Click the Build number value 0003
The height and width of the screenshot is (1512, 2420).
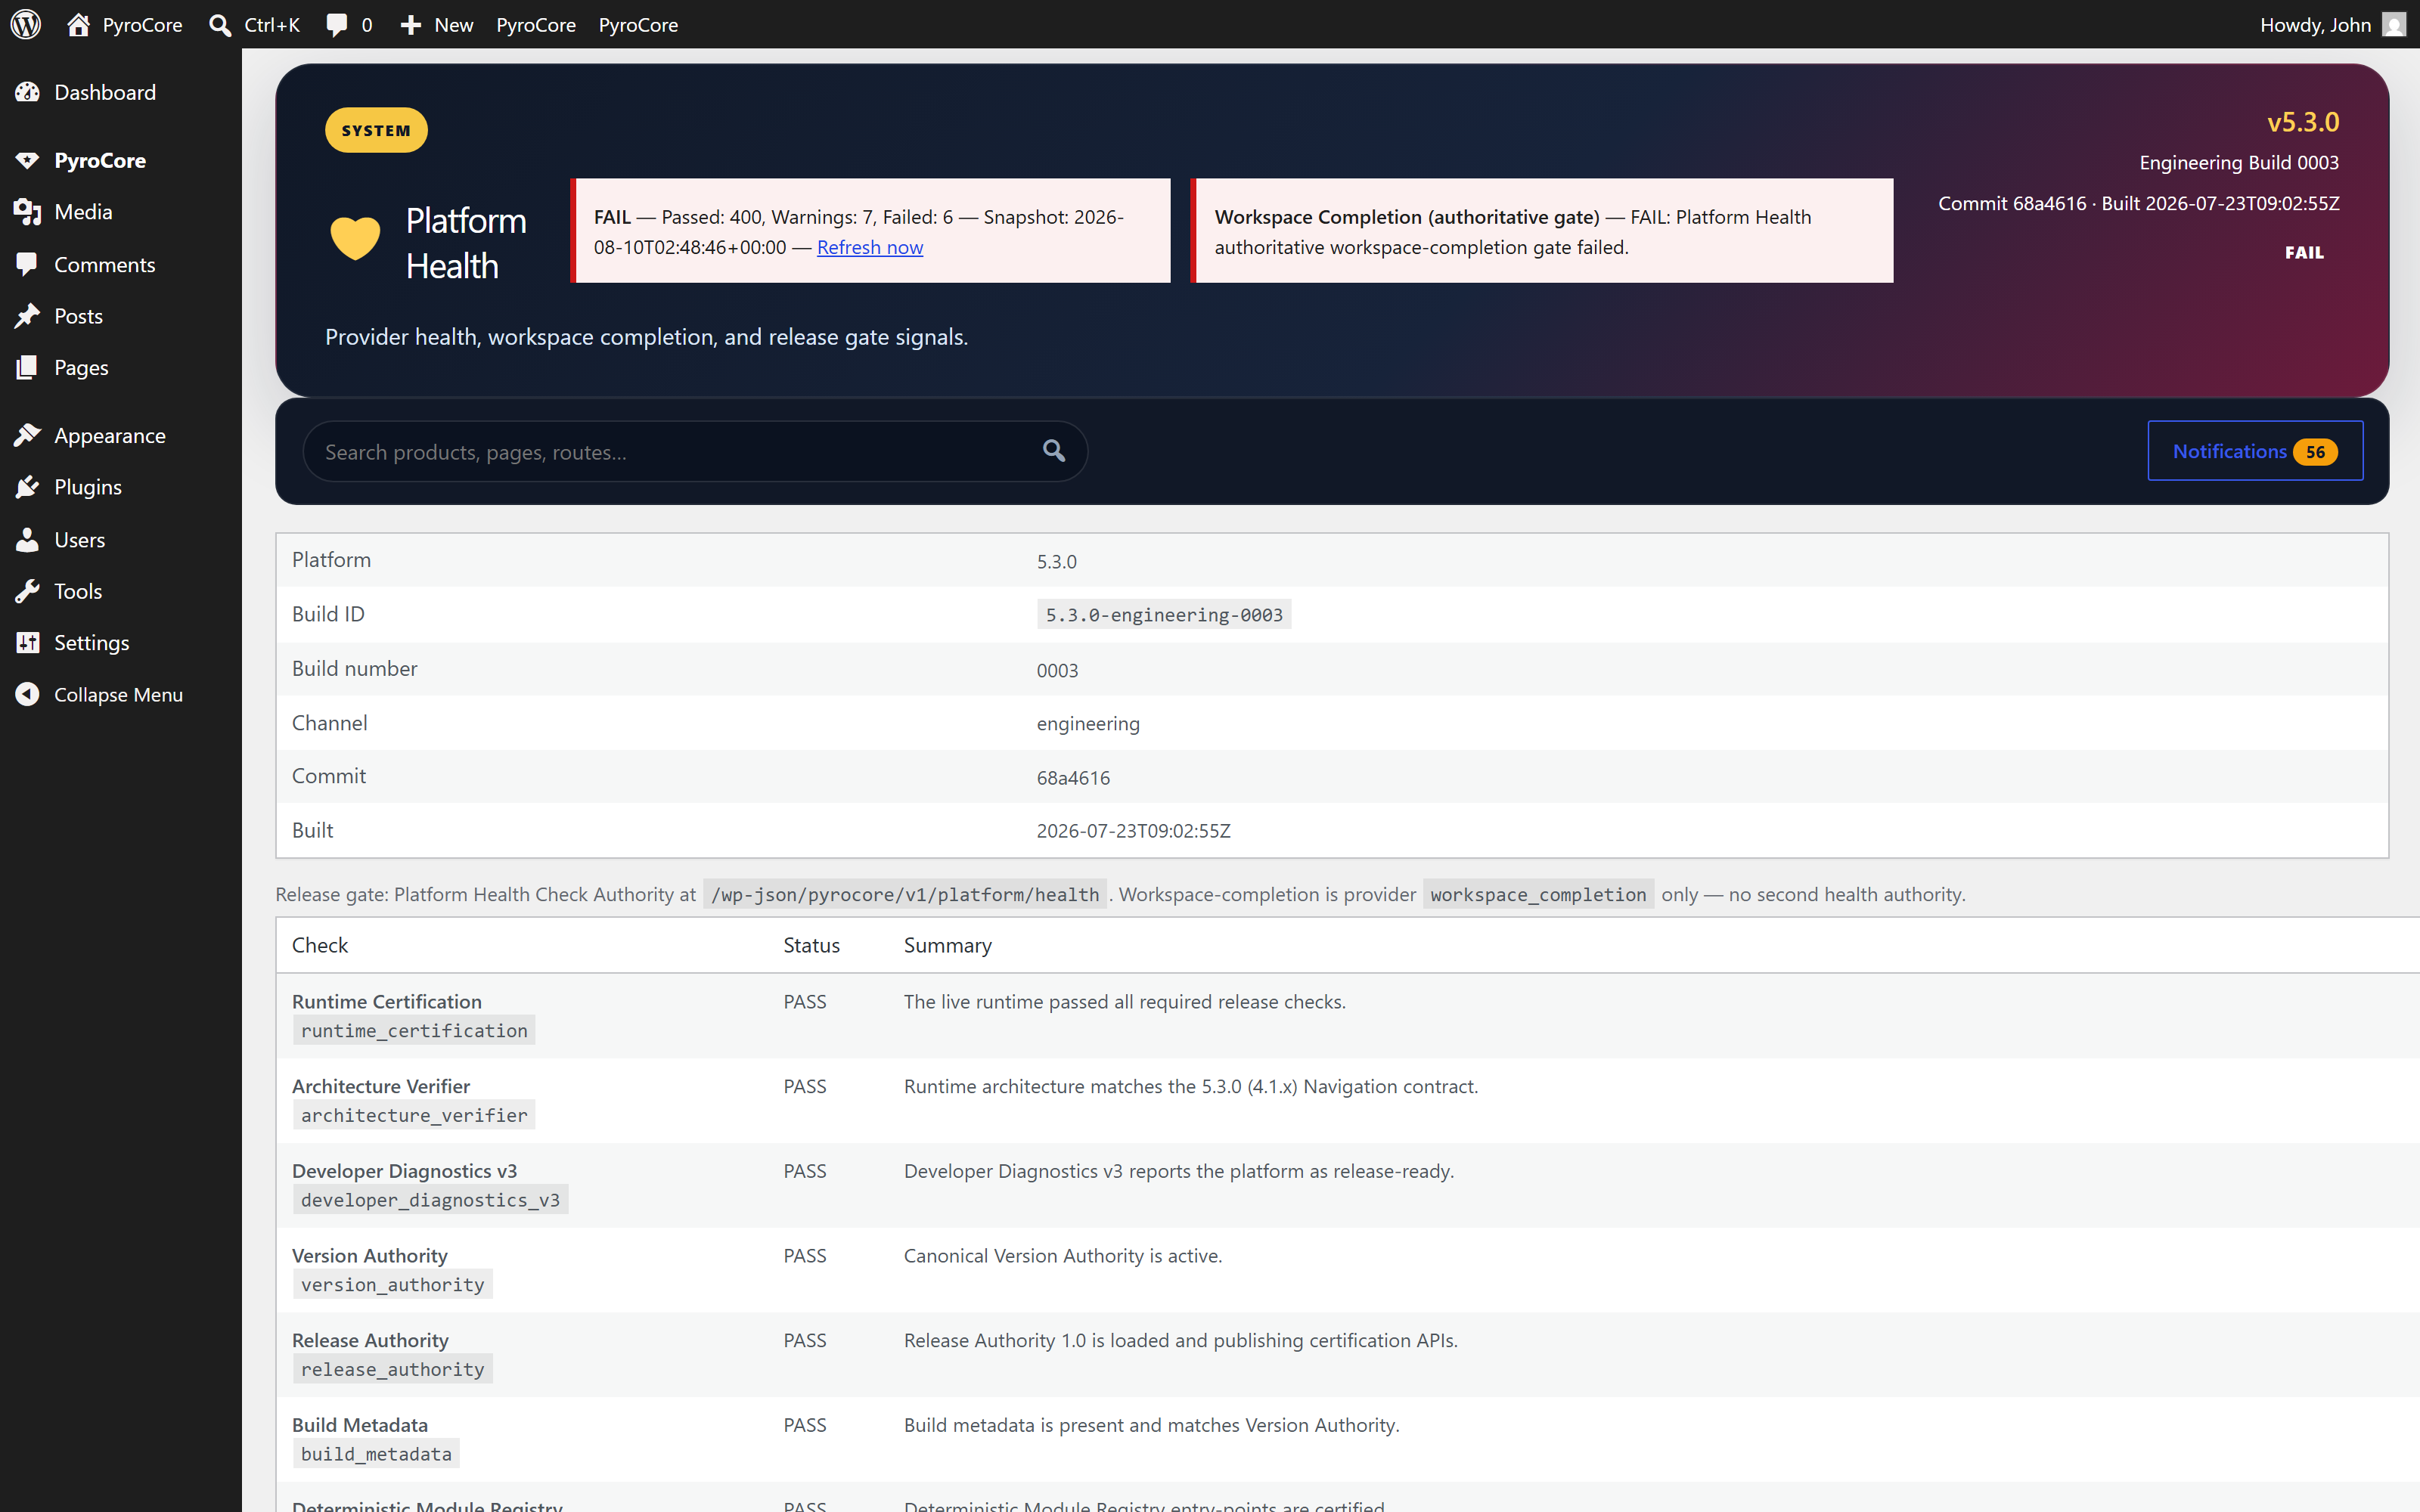point(1057,671)
